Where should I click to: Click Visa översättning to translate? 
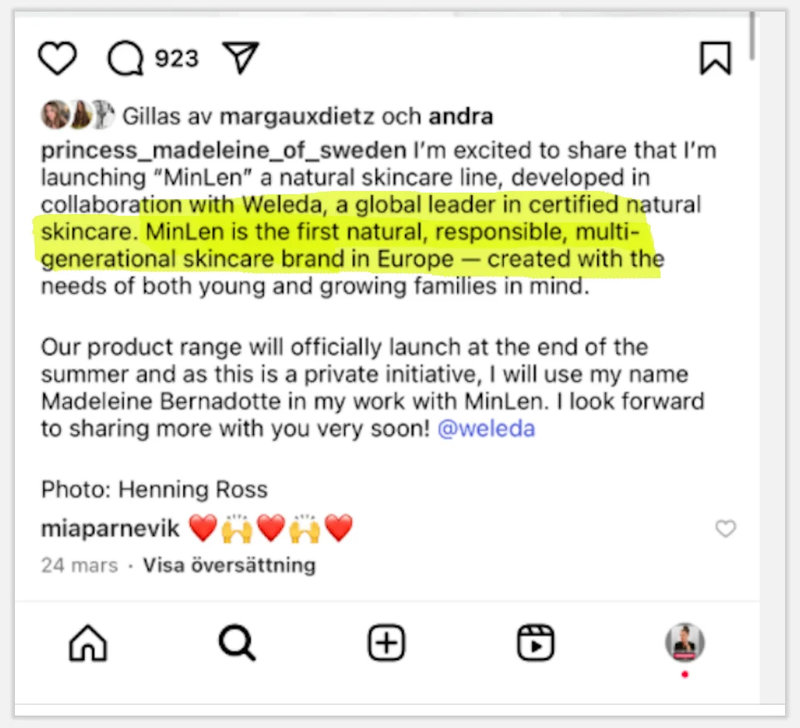229,565
